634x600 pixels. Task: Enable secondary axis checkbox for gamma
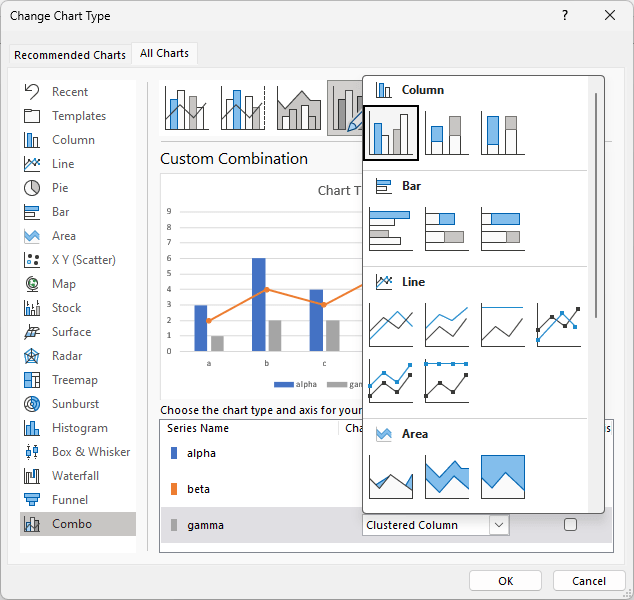[x=570, y=524]
